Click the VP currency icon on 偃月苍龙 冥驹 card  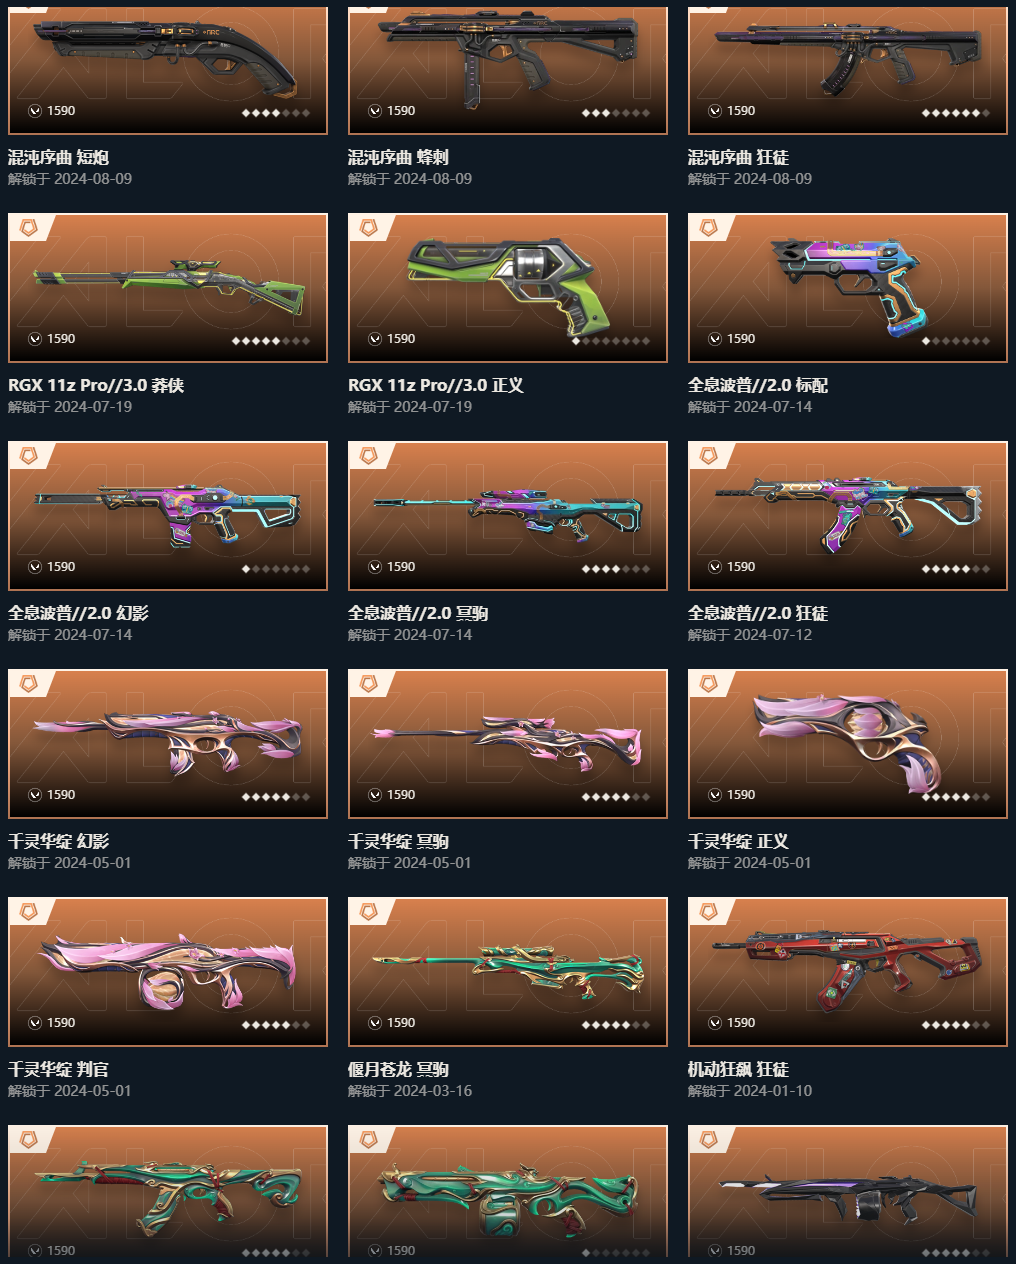coord(374,1023)
